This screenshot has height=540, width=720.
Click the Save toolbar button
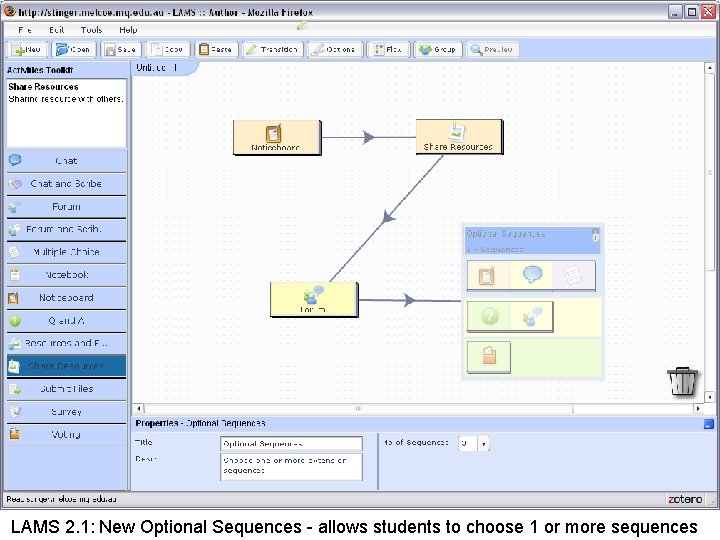(120, 50)
